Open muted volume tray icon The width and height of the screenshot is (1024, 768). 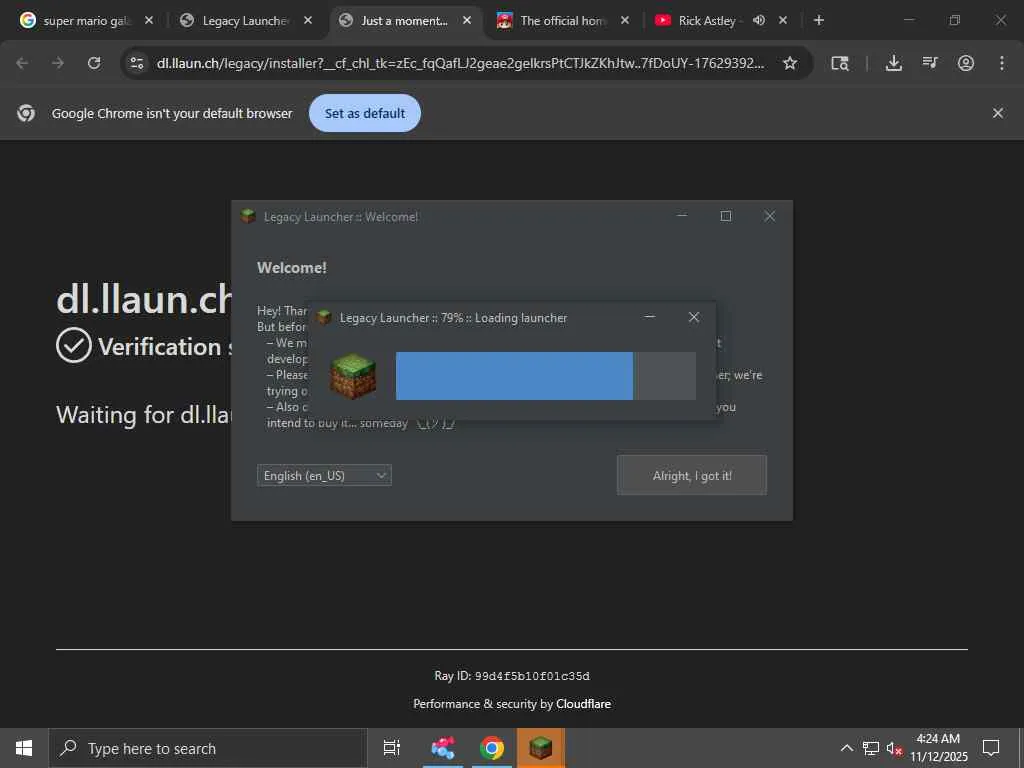coord(894,748)
